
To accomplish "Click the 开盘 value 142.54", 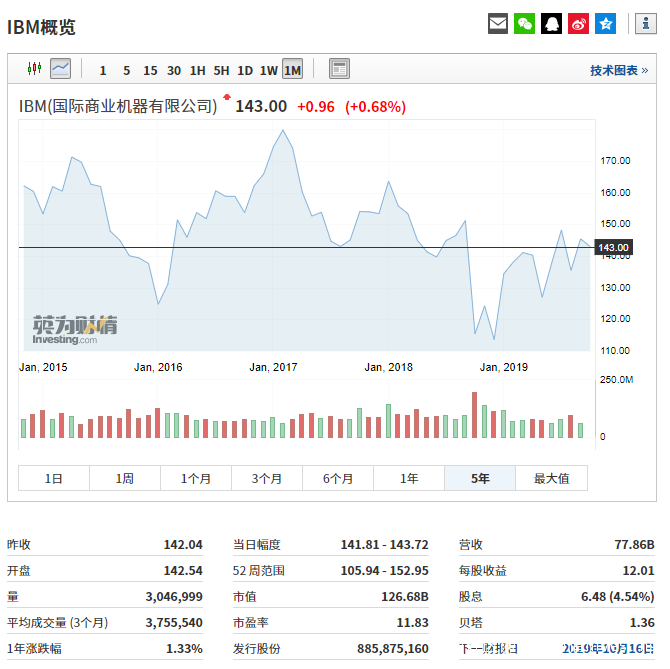I will coord(183,570).
